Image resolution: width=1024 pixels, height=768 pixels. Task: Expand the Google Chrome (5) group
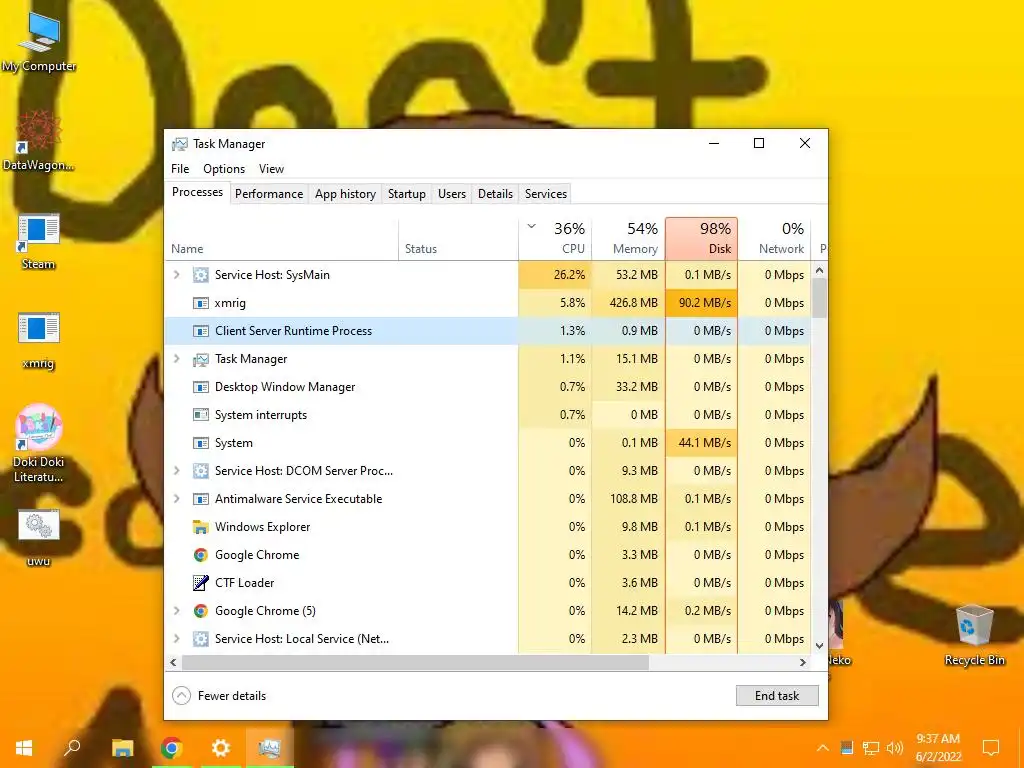[176, 611]
